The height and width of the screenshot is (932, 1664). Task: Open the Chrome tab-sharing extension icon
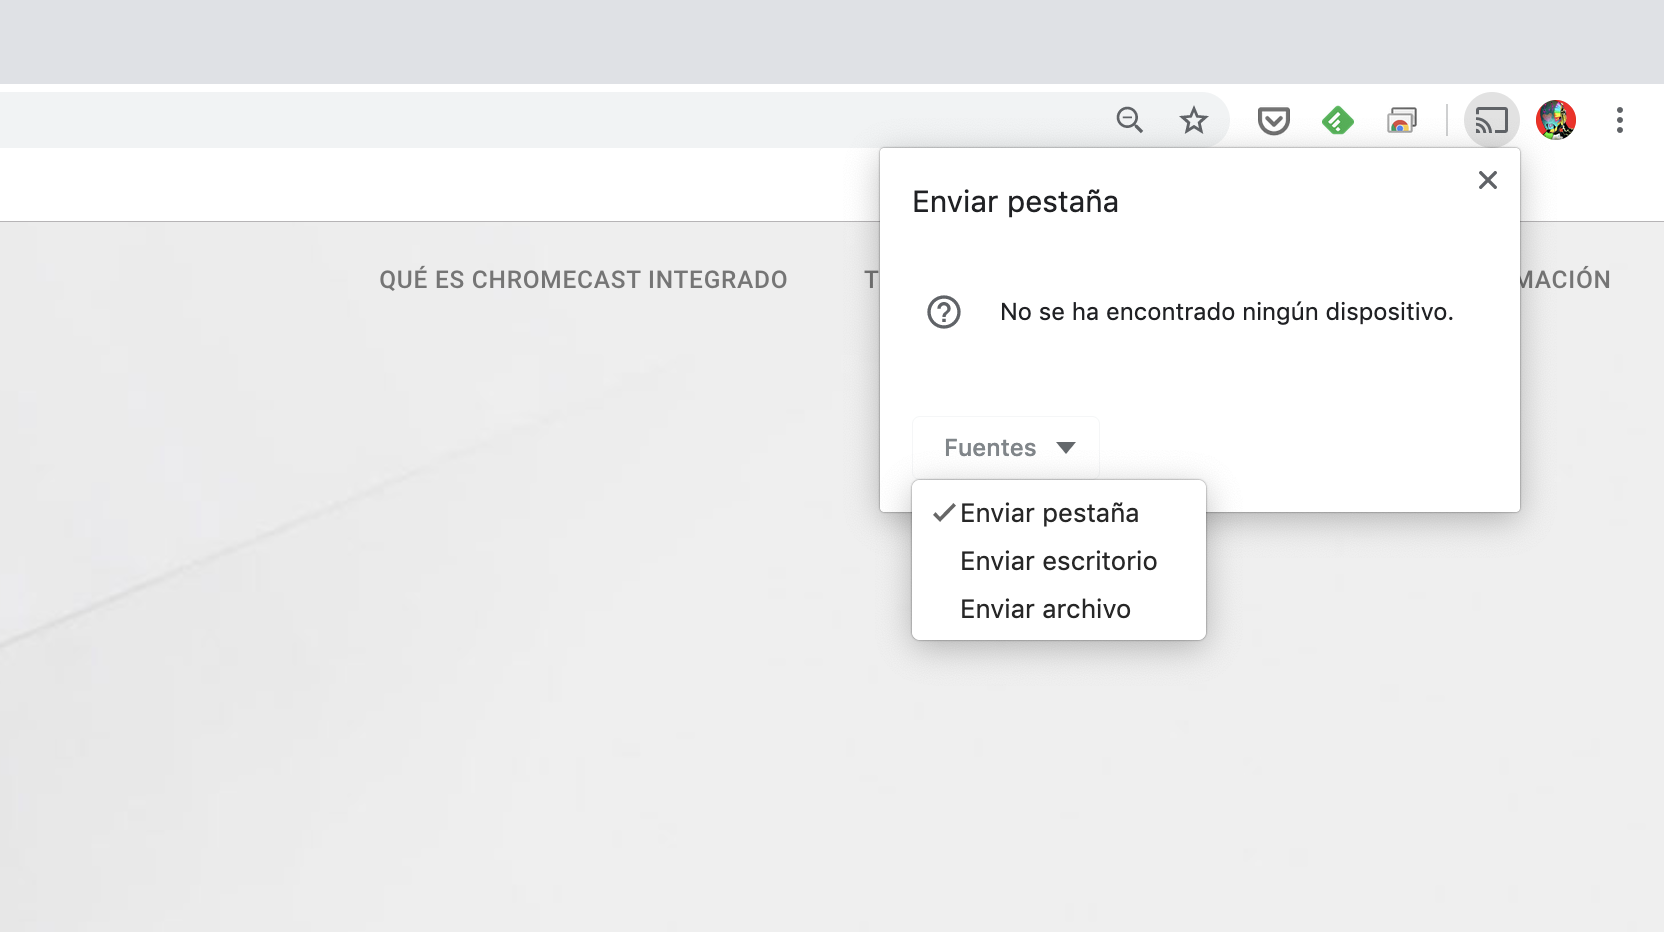coord(1402,120)
